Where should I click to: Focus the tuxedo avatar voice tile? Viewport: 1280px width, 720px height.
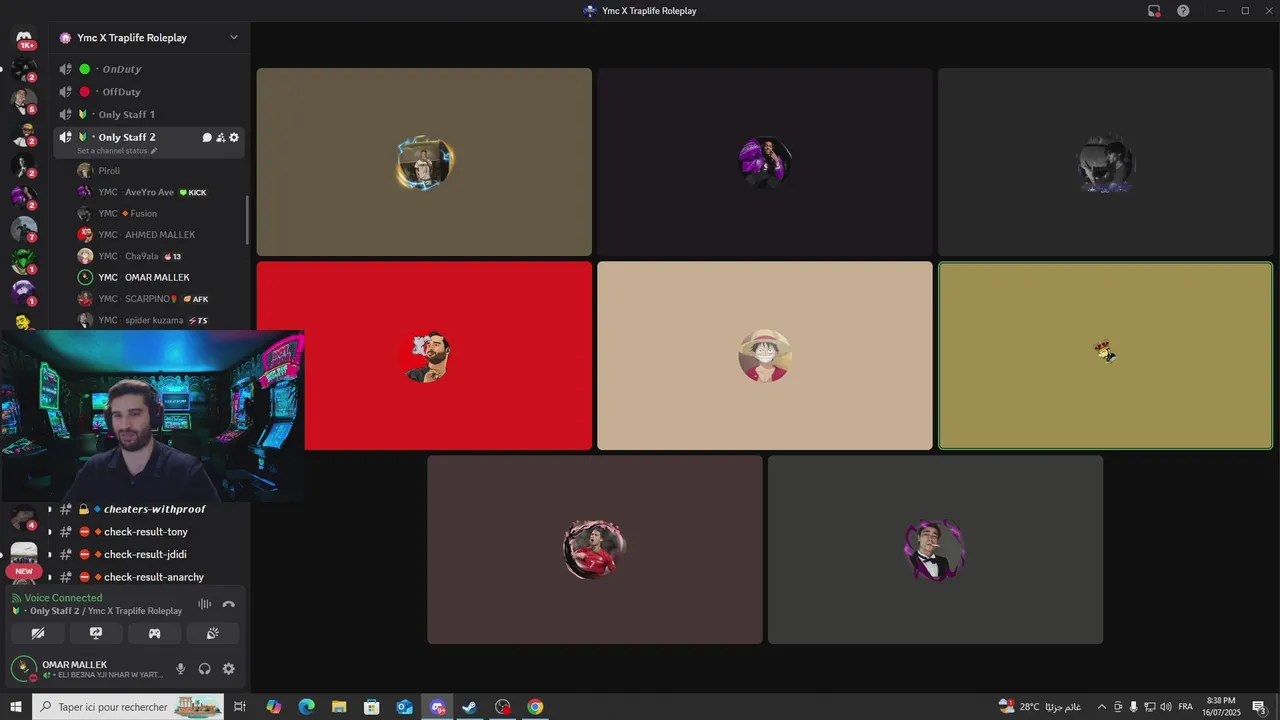point(935,550)
